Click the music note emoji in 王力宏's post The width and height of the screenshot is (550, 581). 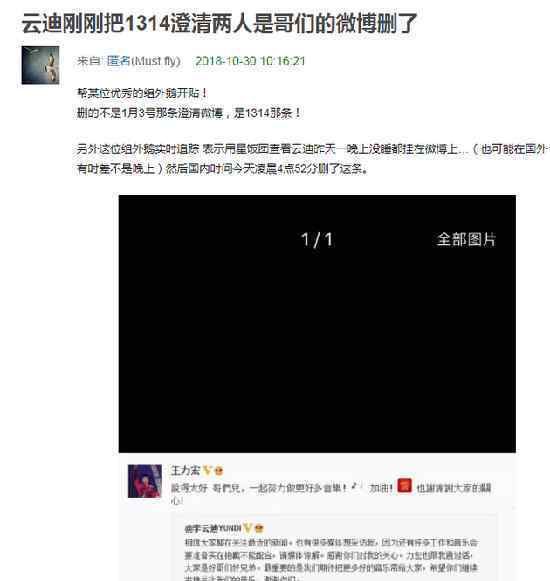click(x=355, y=486)
